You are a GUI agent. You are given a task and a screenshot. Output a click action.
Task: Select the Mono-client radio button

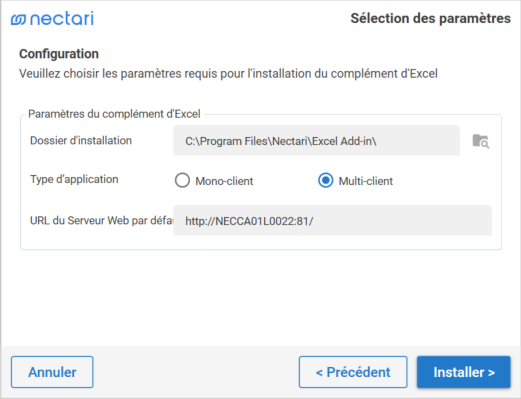pos(182,180)
